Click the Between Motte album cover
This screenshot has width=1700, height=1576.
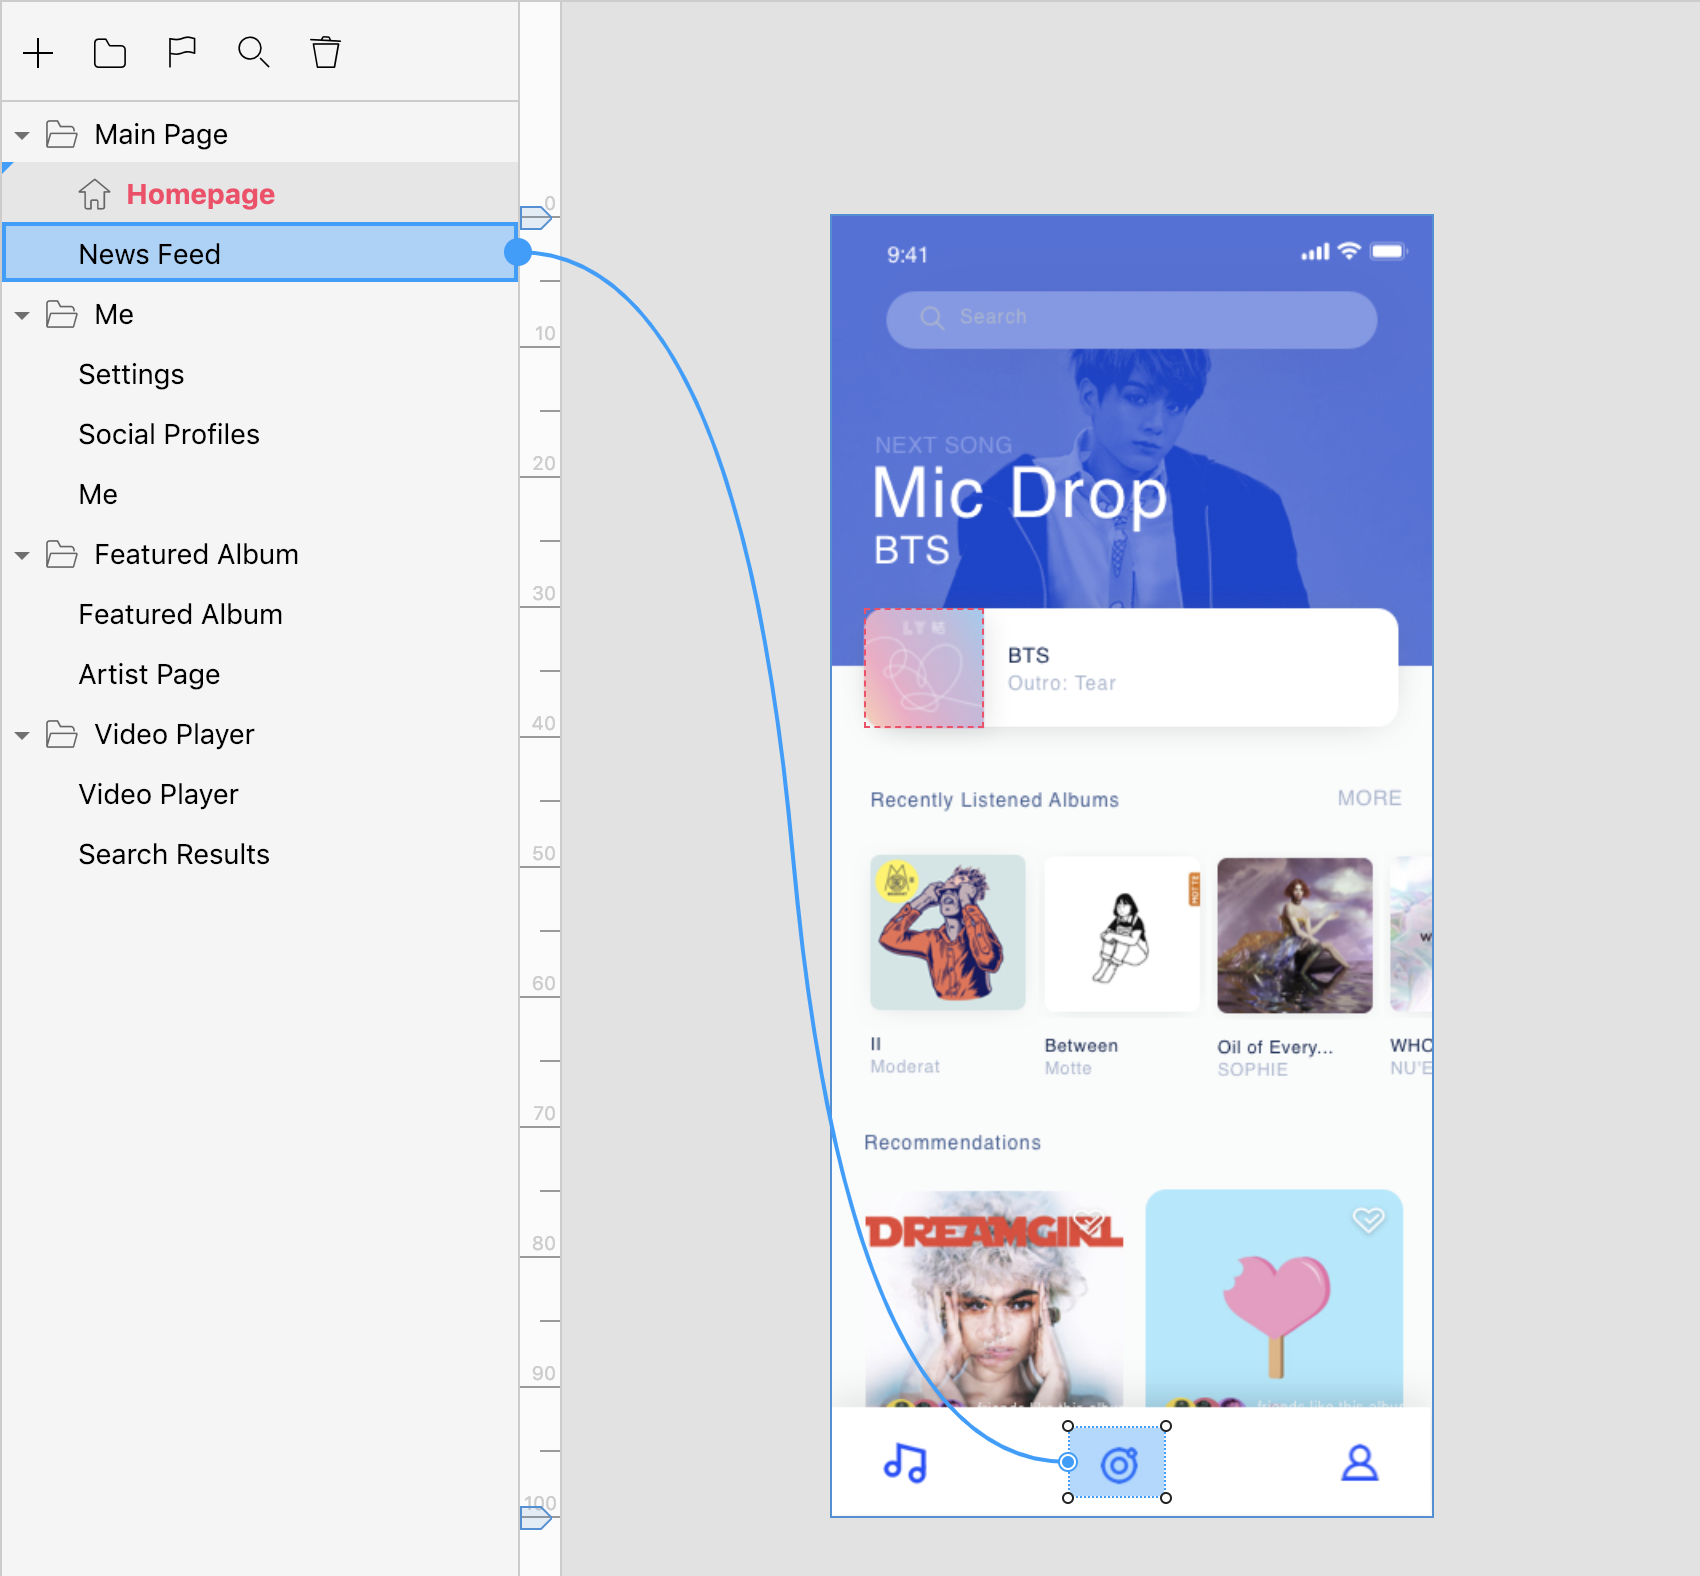1121,934
